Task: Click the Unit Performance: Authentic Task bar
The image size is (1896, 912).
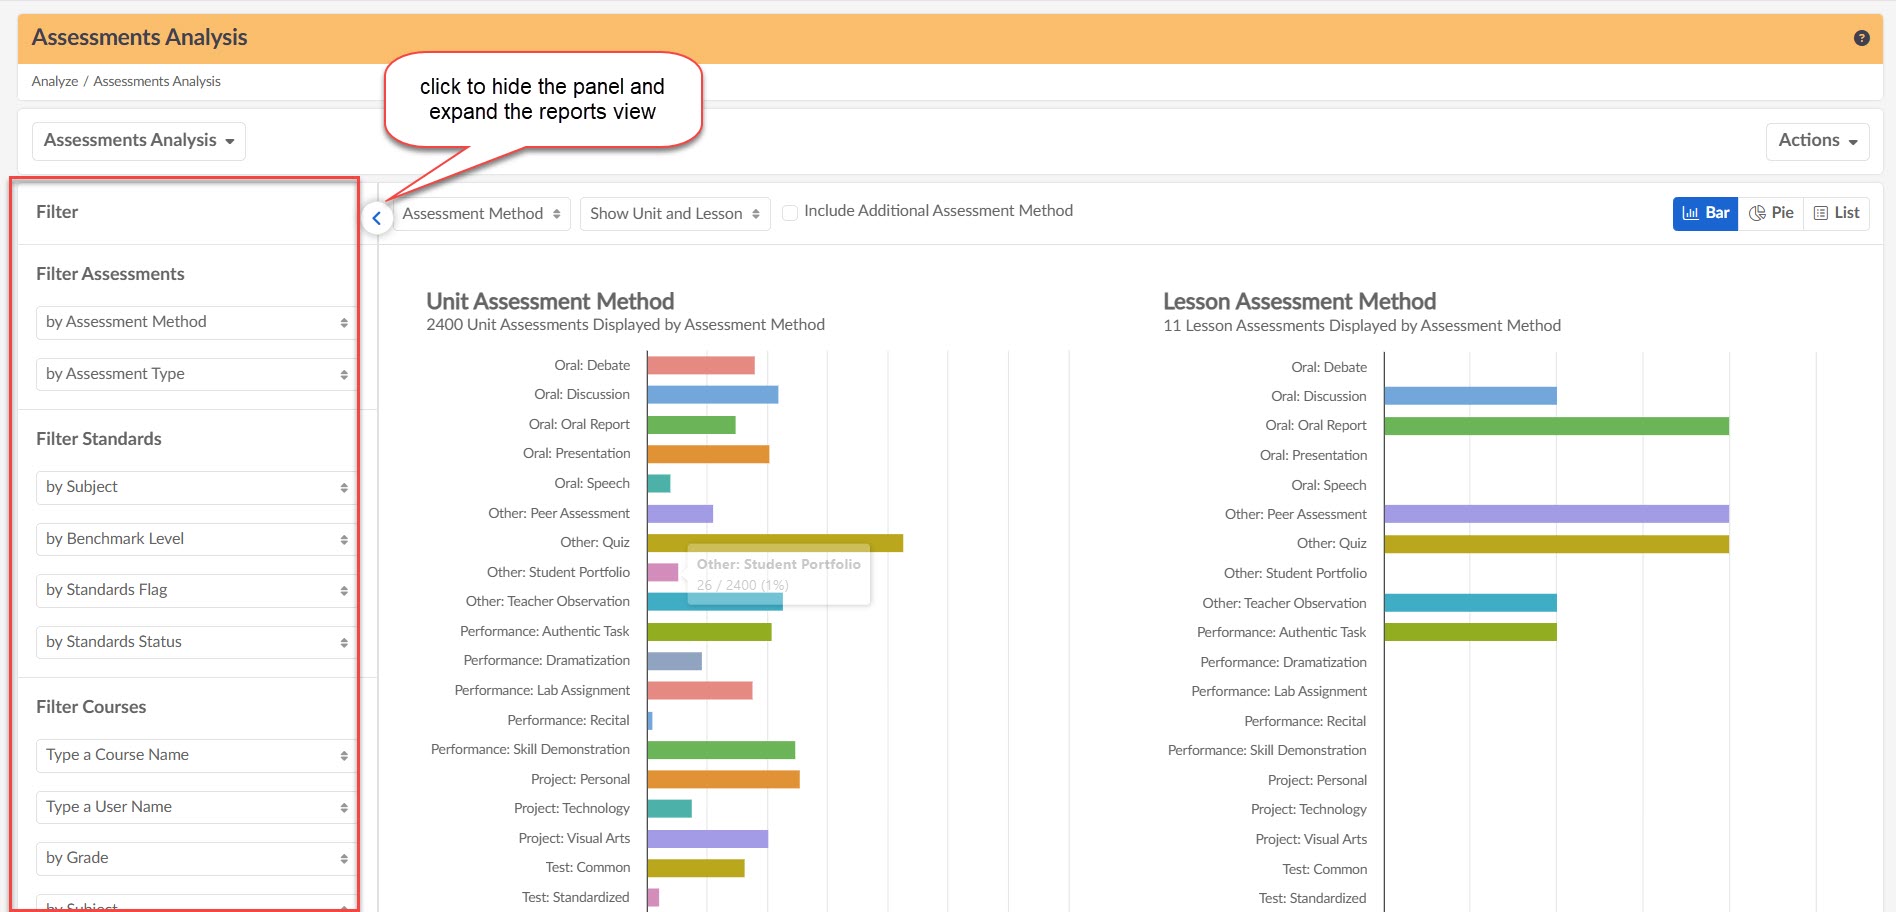Action: point(710,632)
